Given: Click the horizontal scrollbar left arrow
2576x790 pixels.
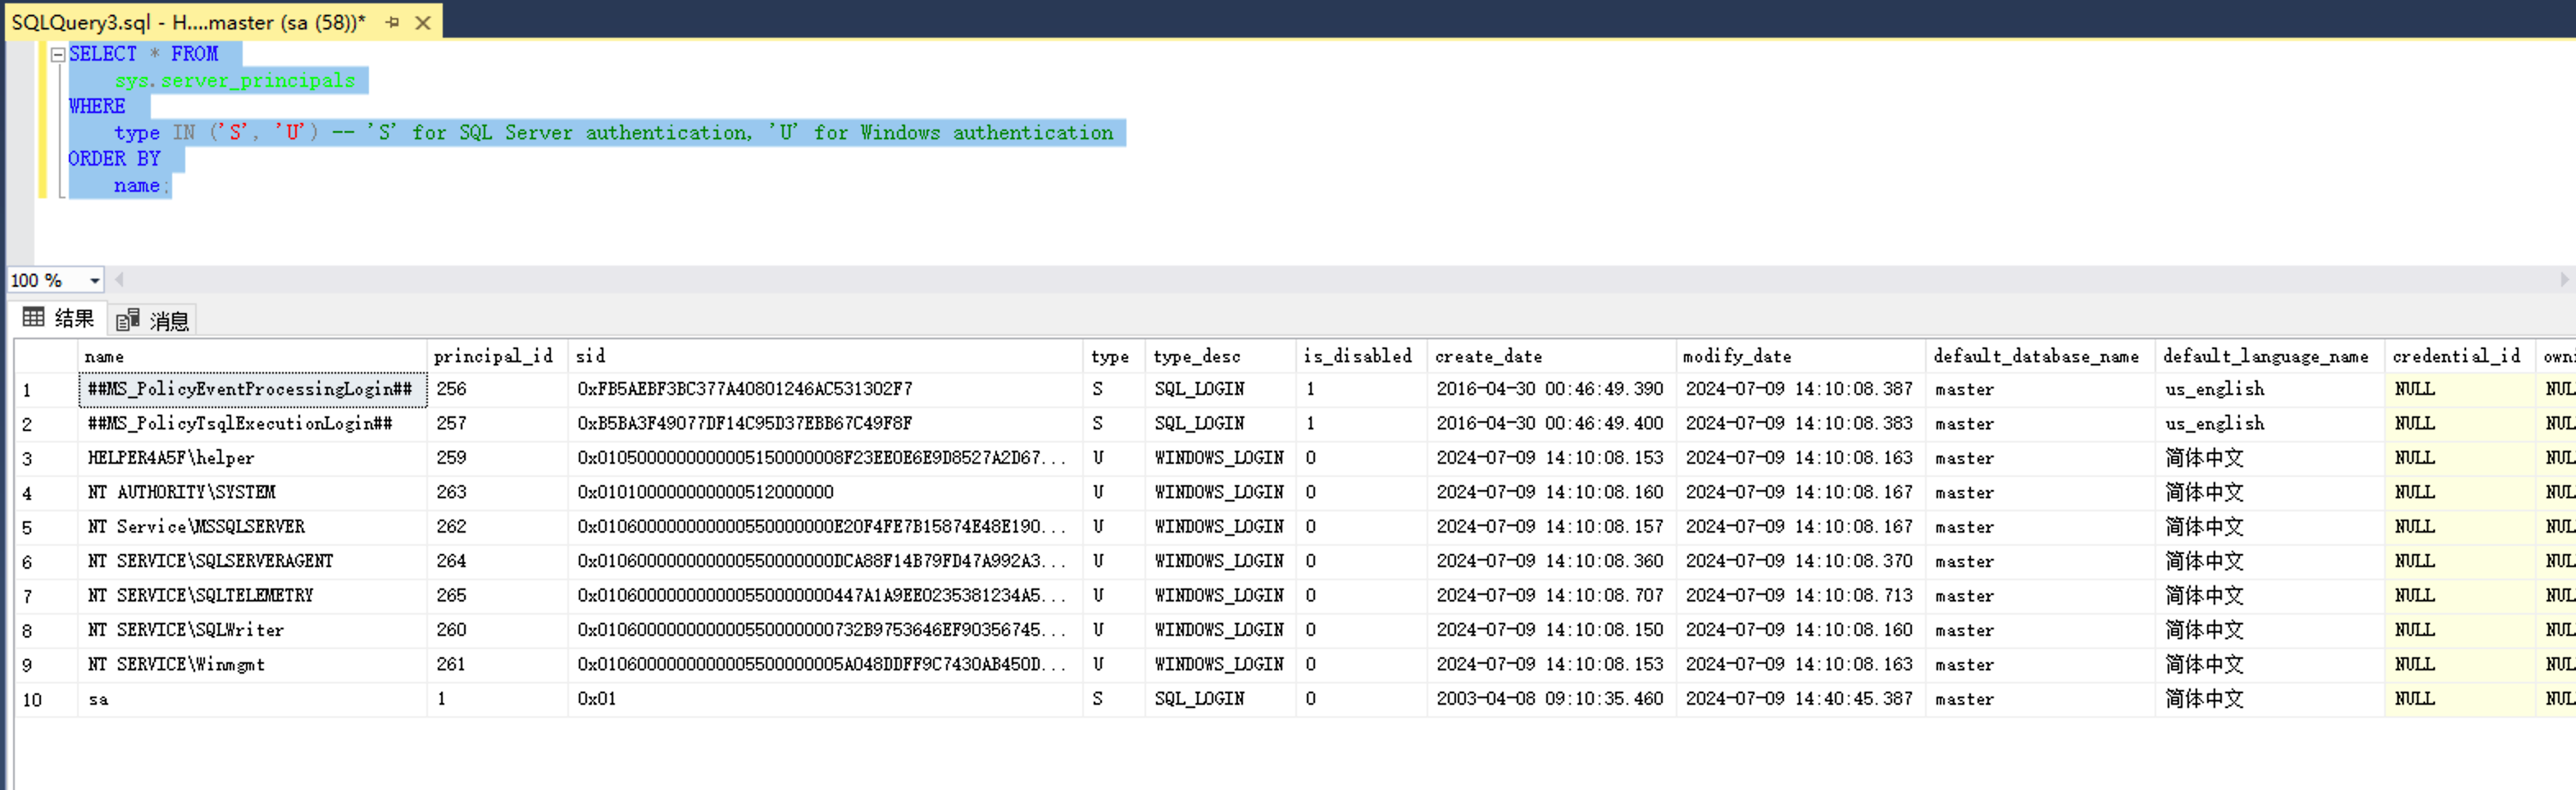Looking at the screenshot, I should [x=119, y=280].
